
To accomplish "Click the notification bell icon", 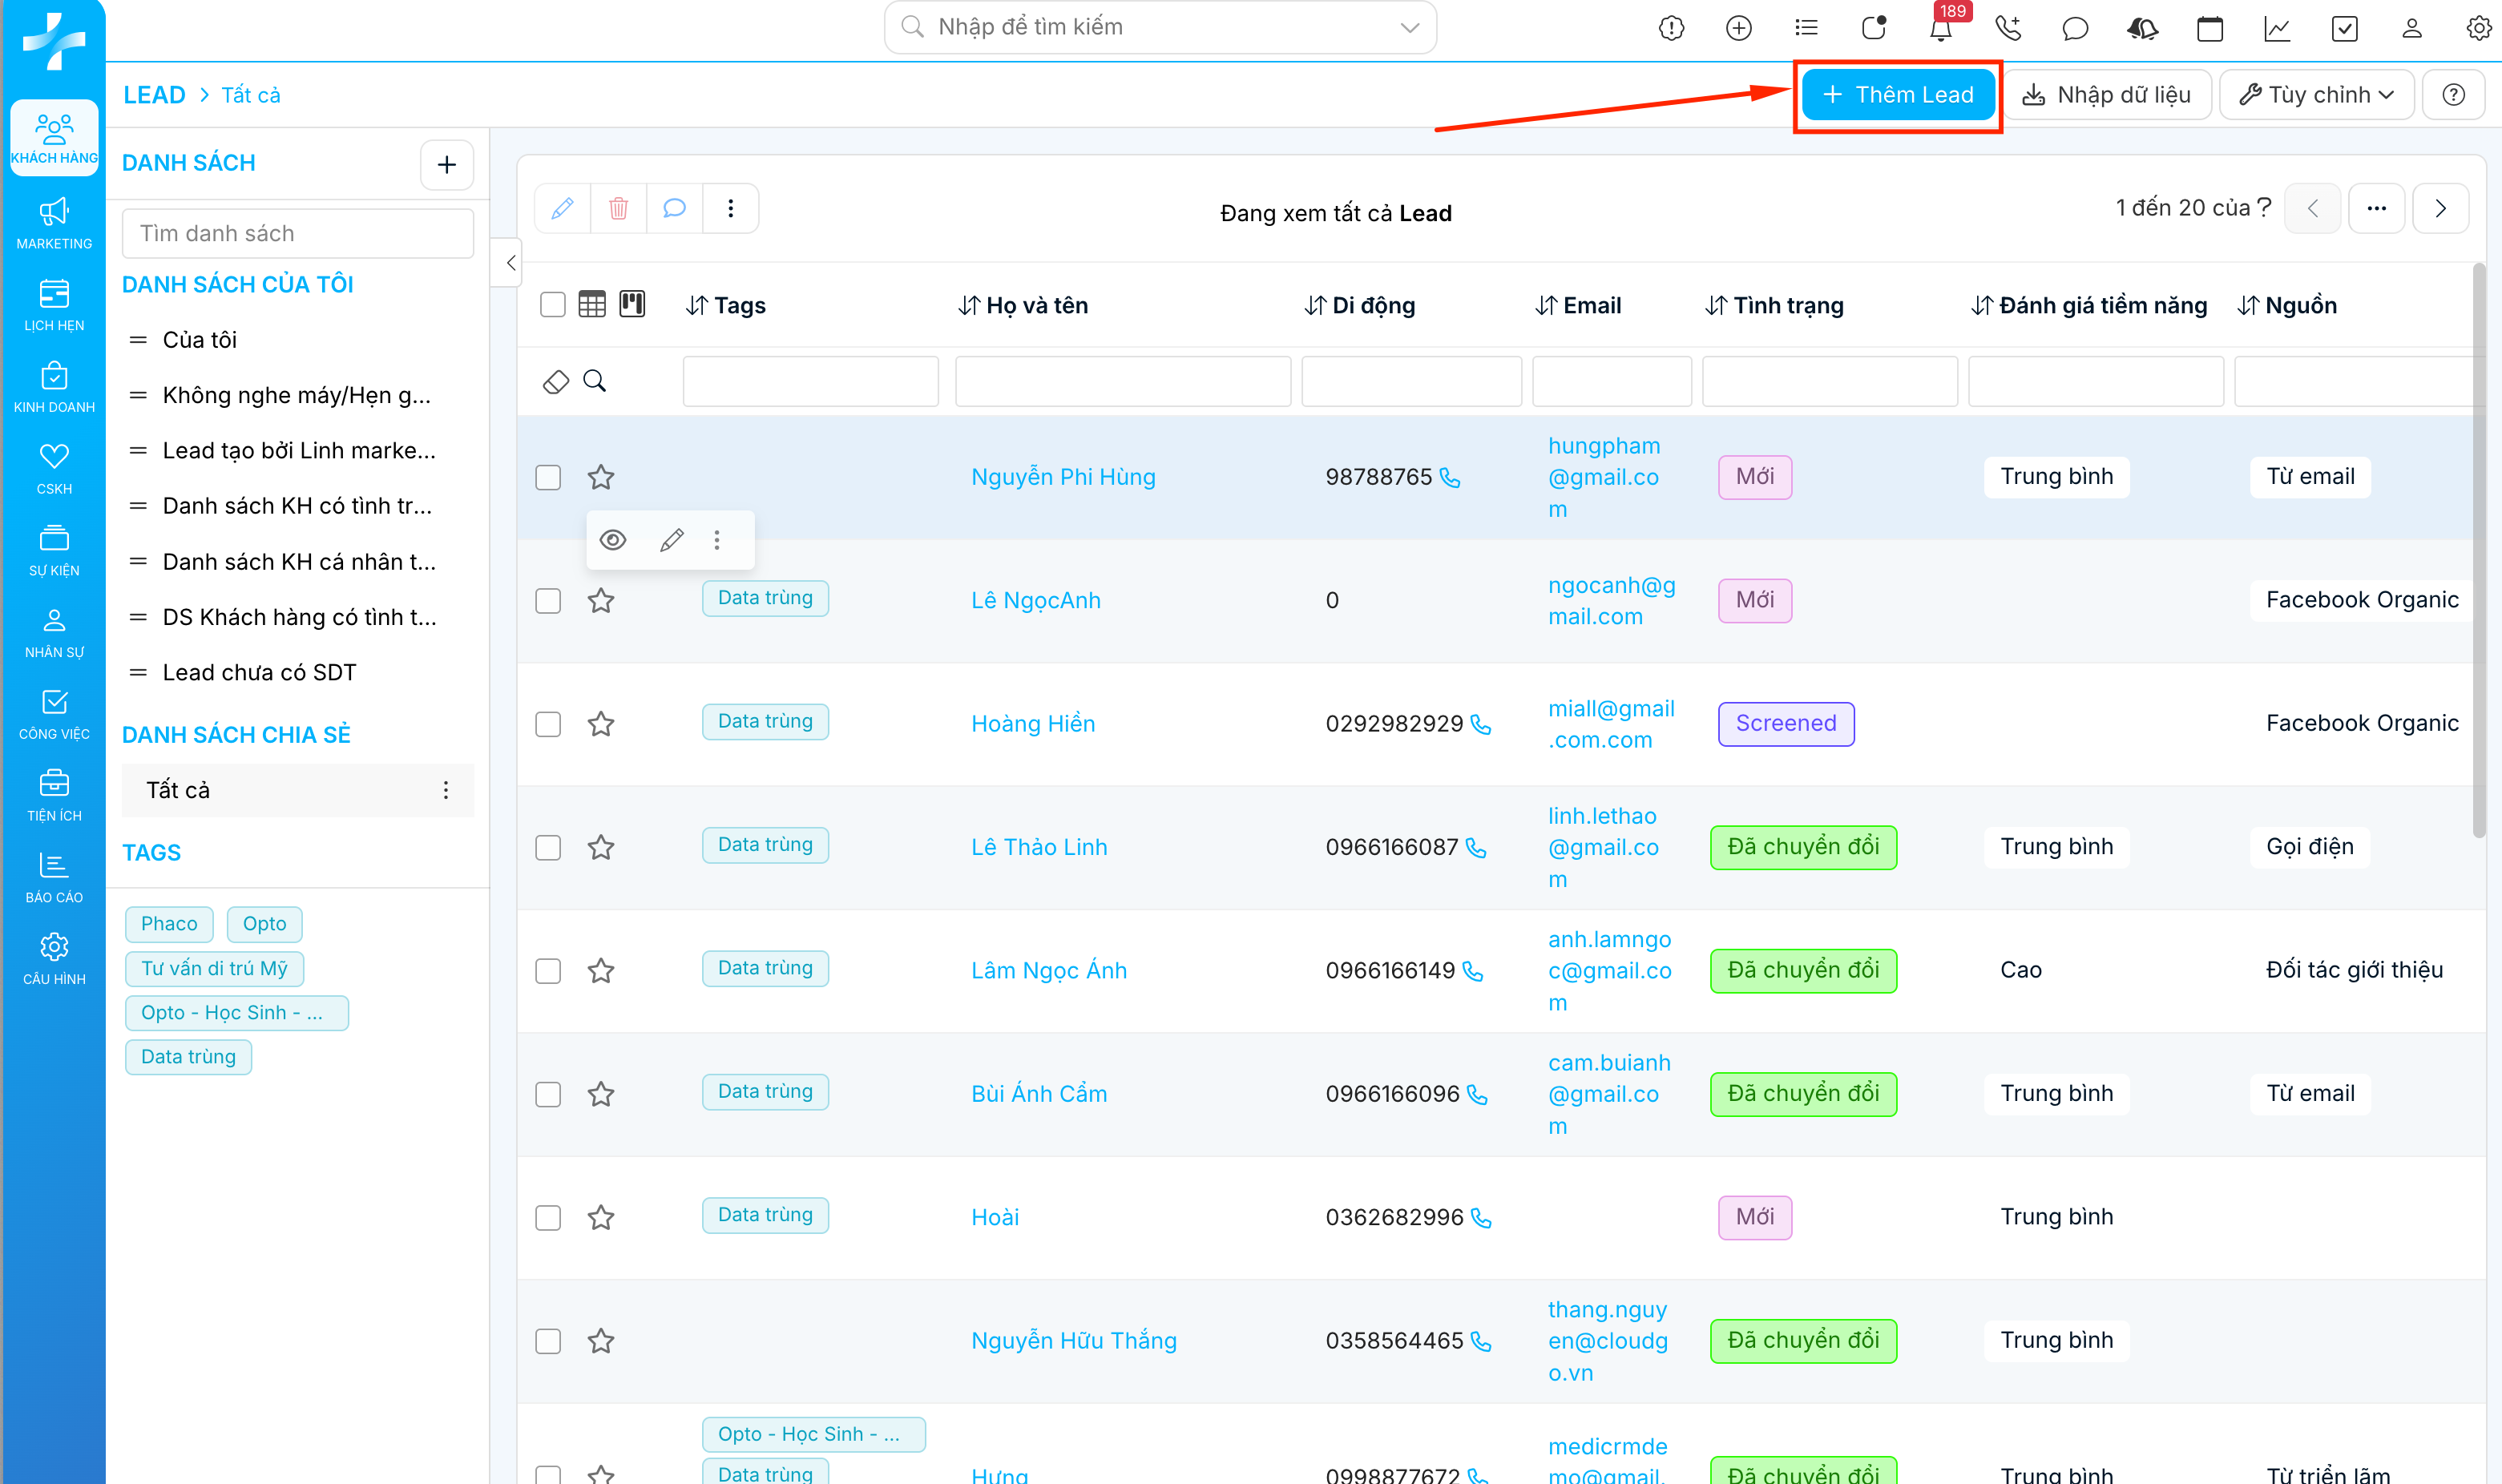I will (x=1940, y=29).
